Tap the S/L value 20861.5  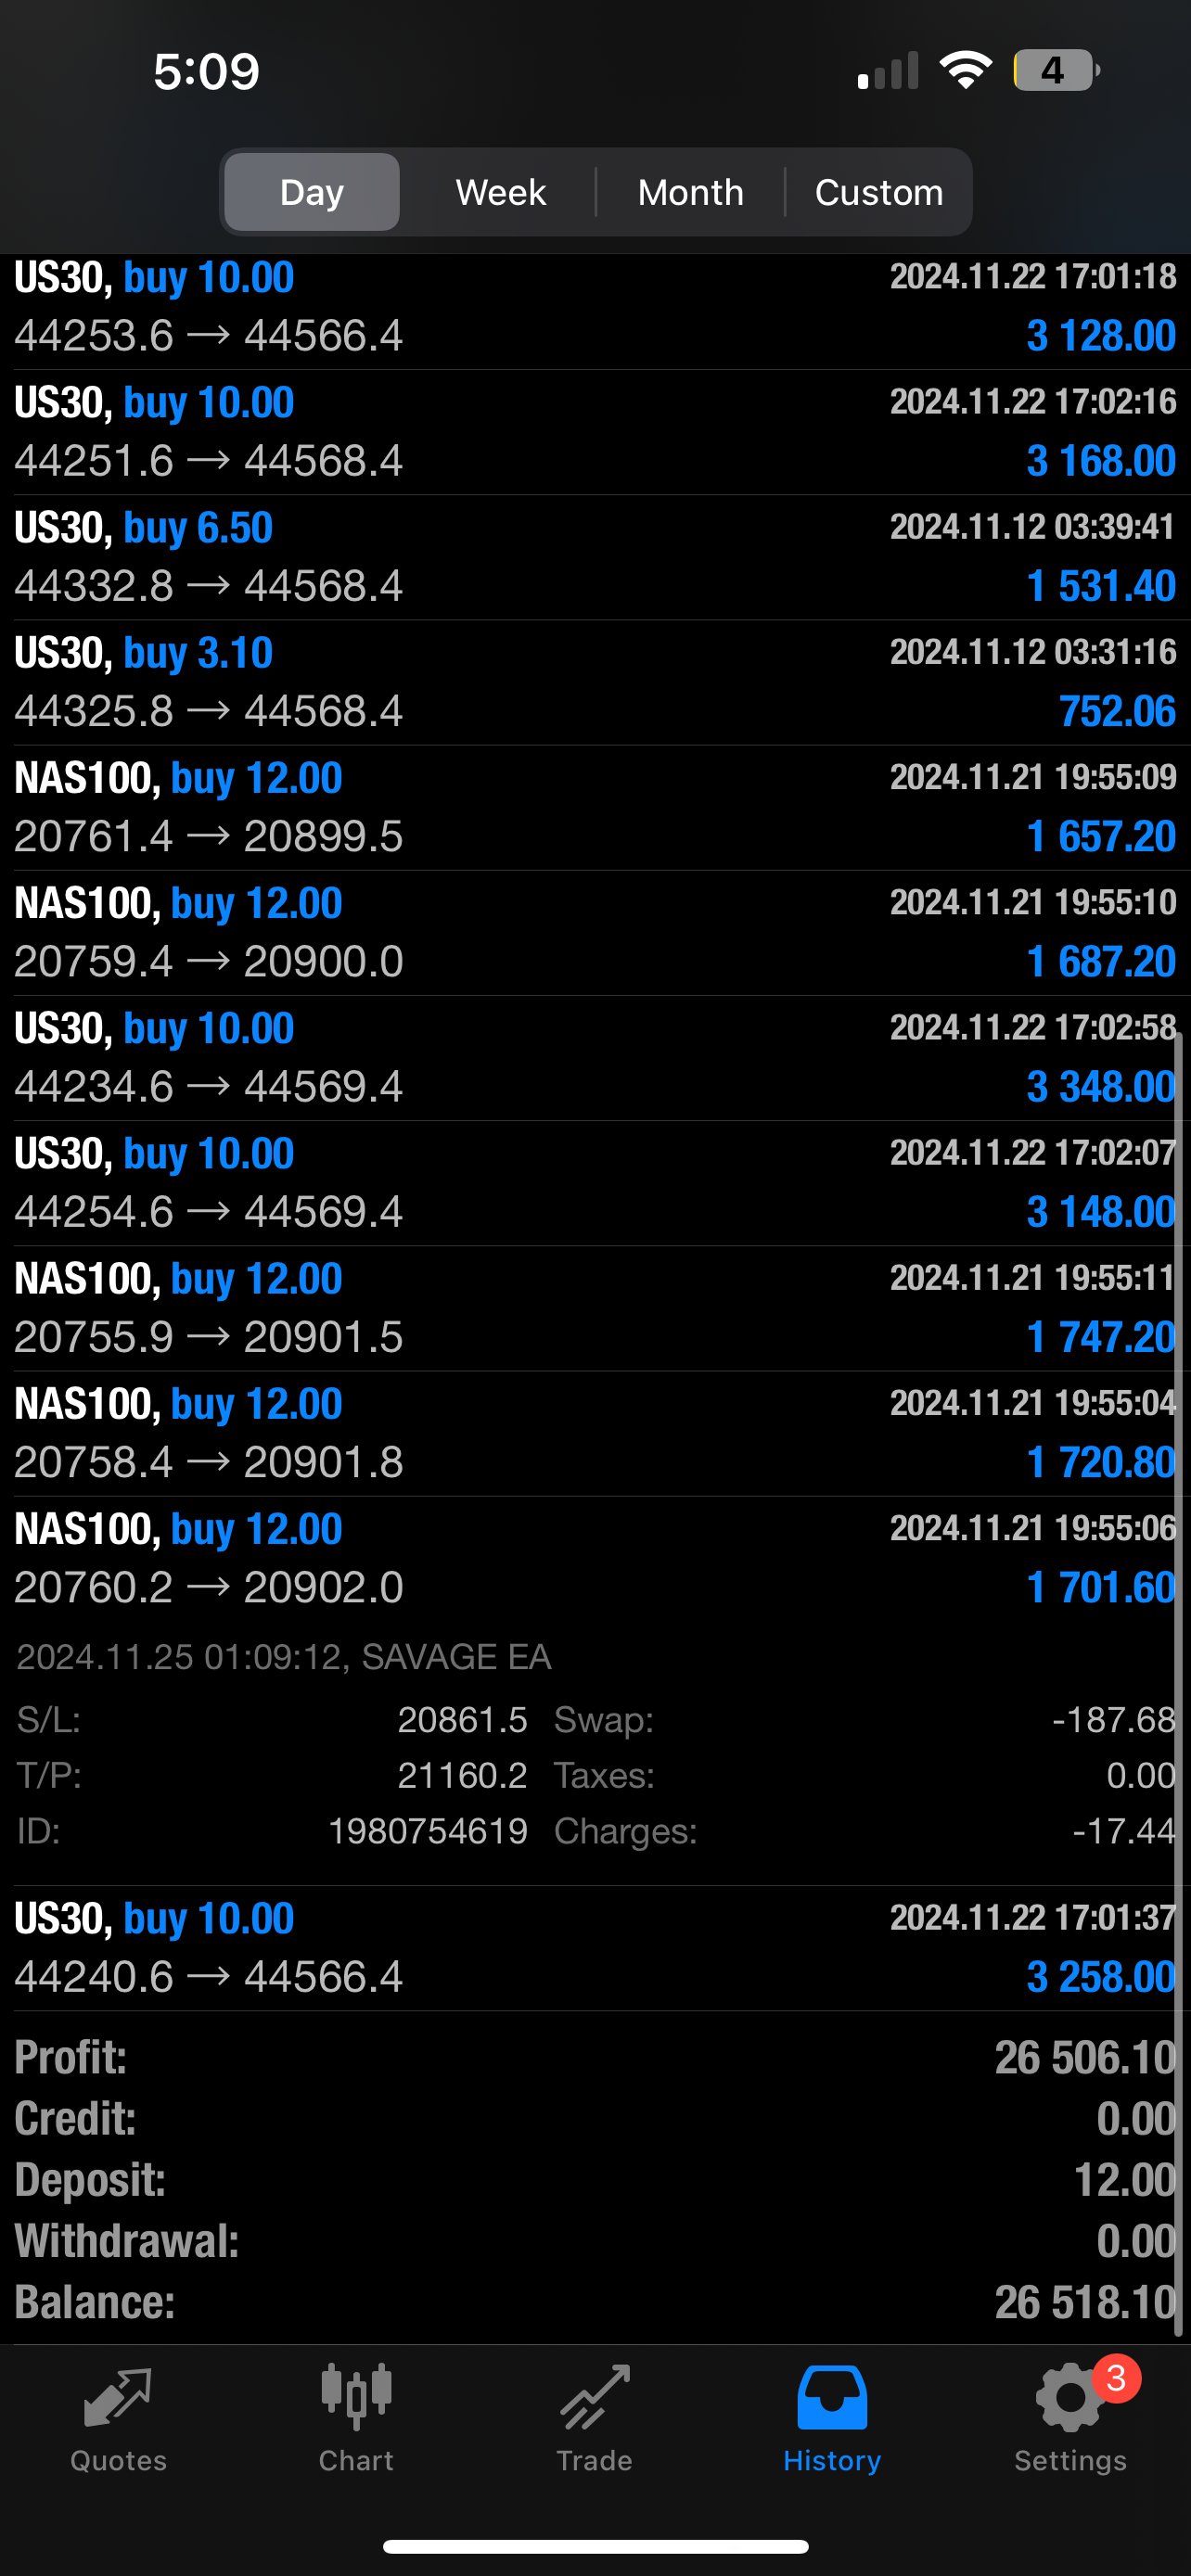[x=462, y=1720]
